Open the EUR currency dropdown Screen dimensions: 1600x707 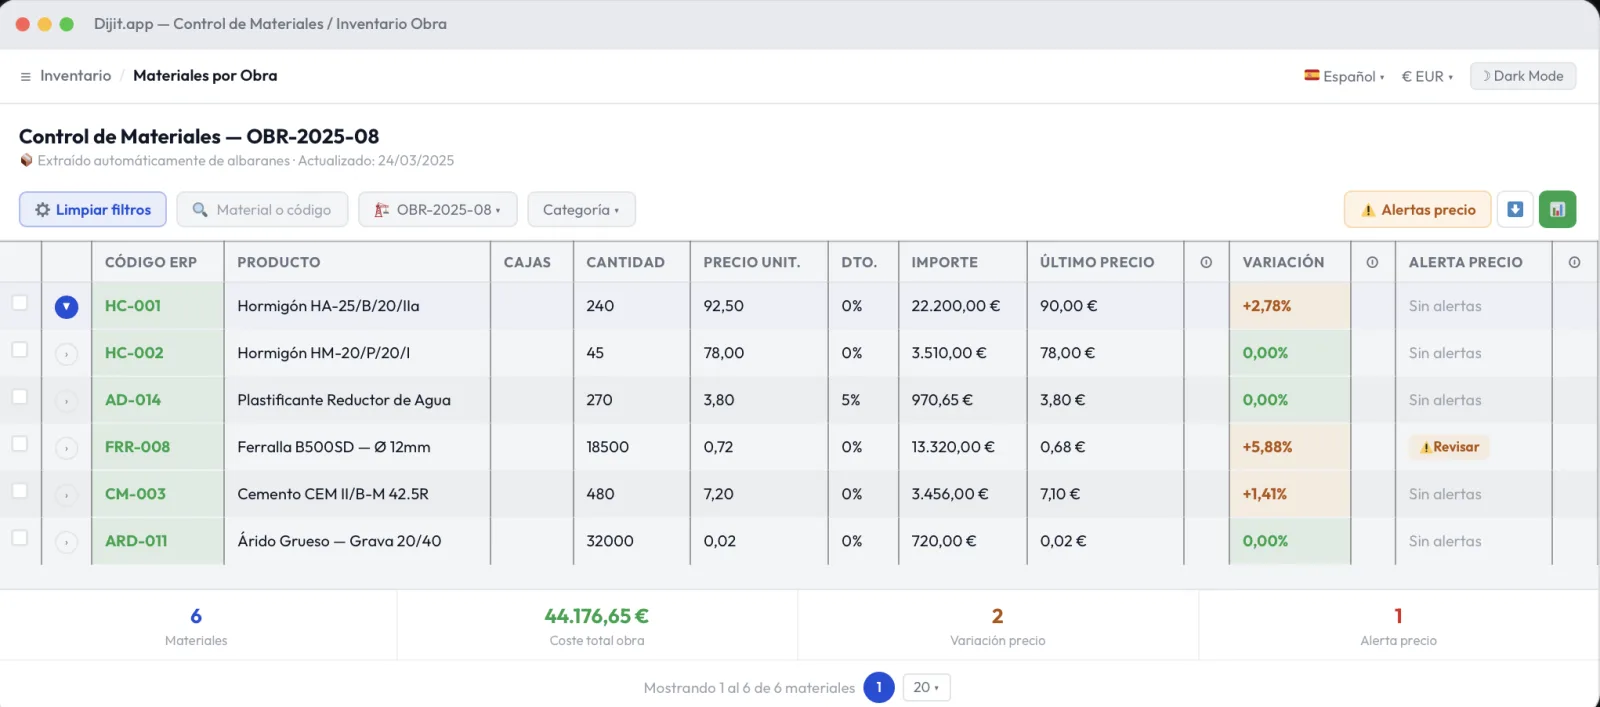tap(1427, 76)
